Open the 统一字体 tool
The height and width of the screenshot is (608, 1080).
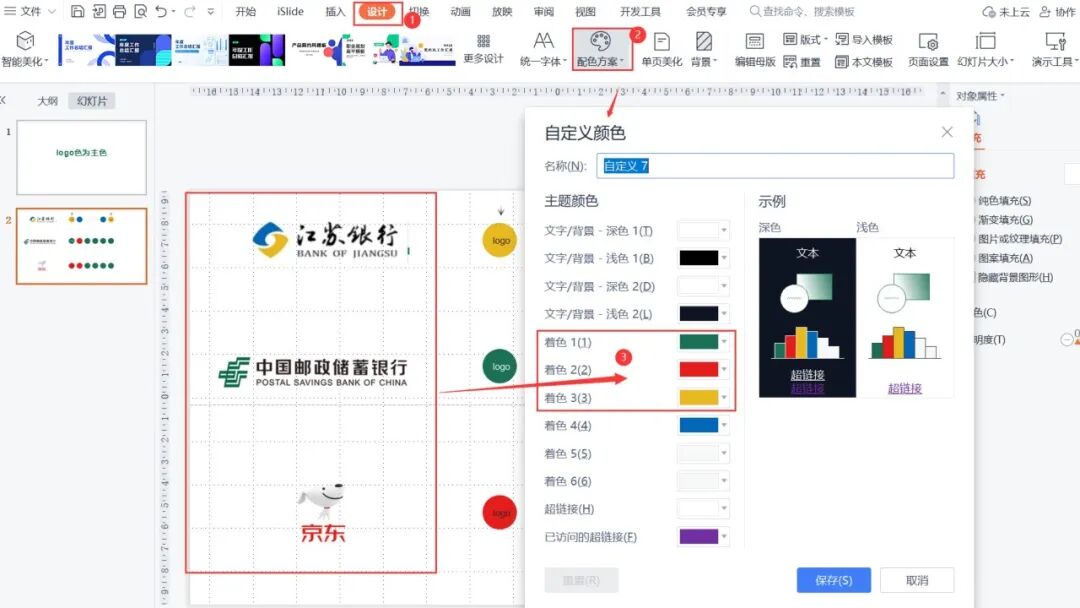[x=543, y=48]
